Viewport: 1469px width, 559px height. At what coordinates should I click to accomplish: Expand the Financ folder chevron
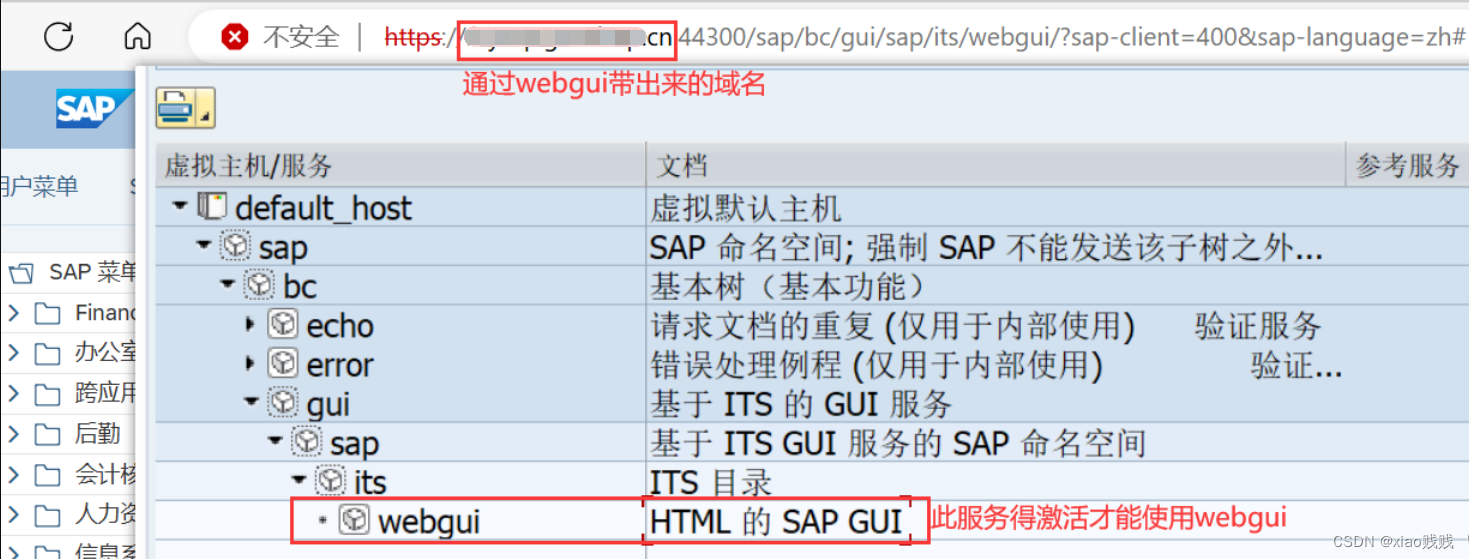[13, 314]
